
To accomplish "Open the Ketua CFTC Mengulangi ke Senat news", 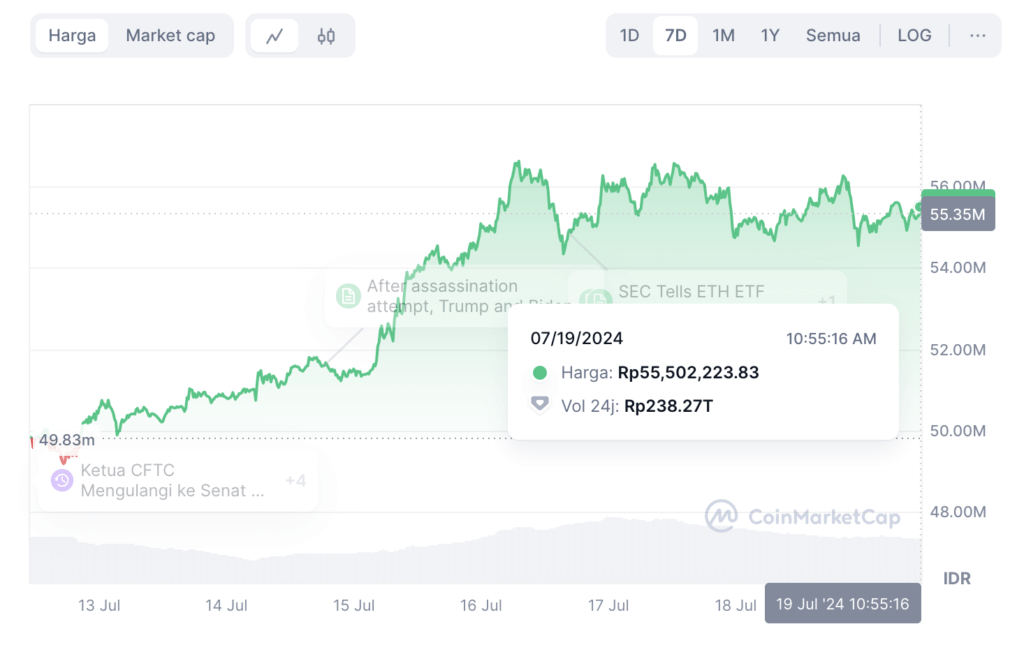I will pos(172,480).
